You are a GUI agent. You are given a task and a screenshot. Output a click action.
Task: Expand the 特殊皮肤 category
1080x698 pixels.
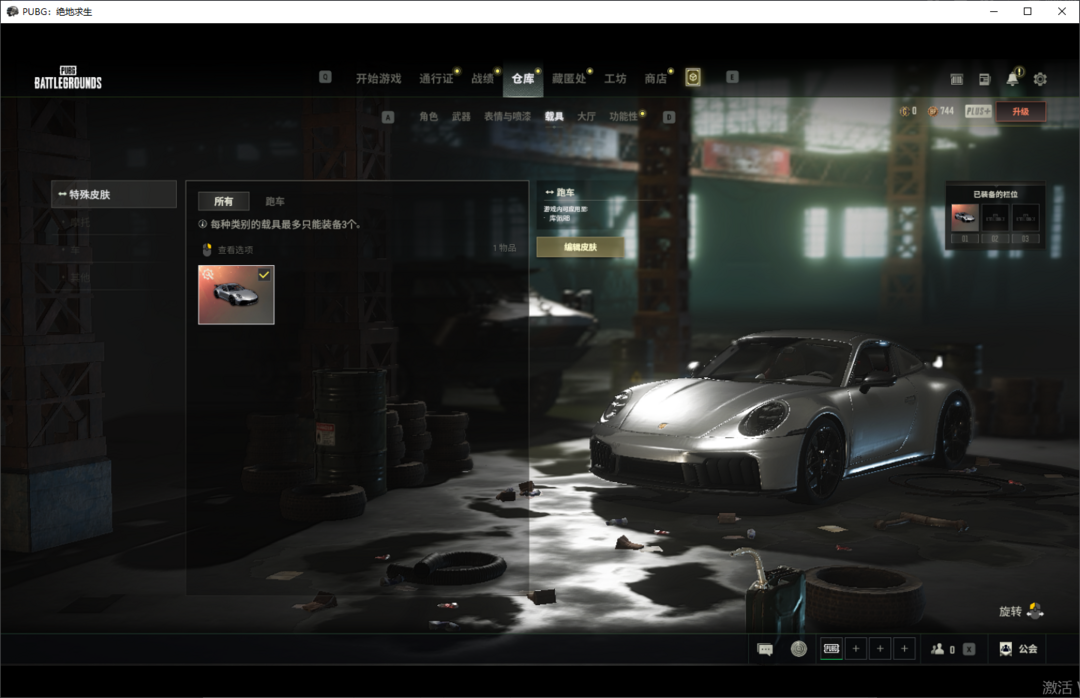(x=114, y=194)
